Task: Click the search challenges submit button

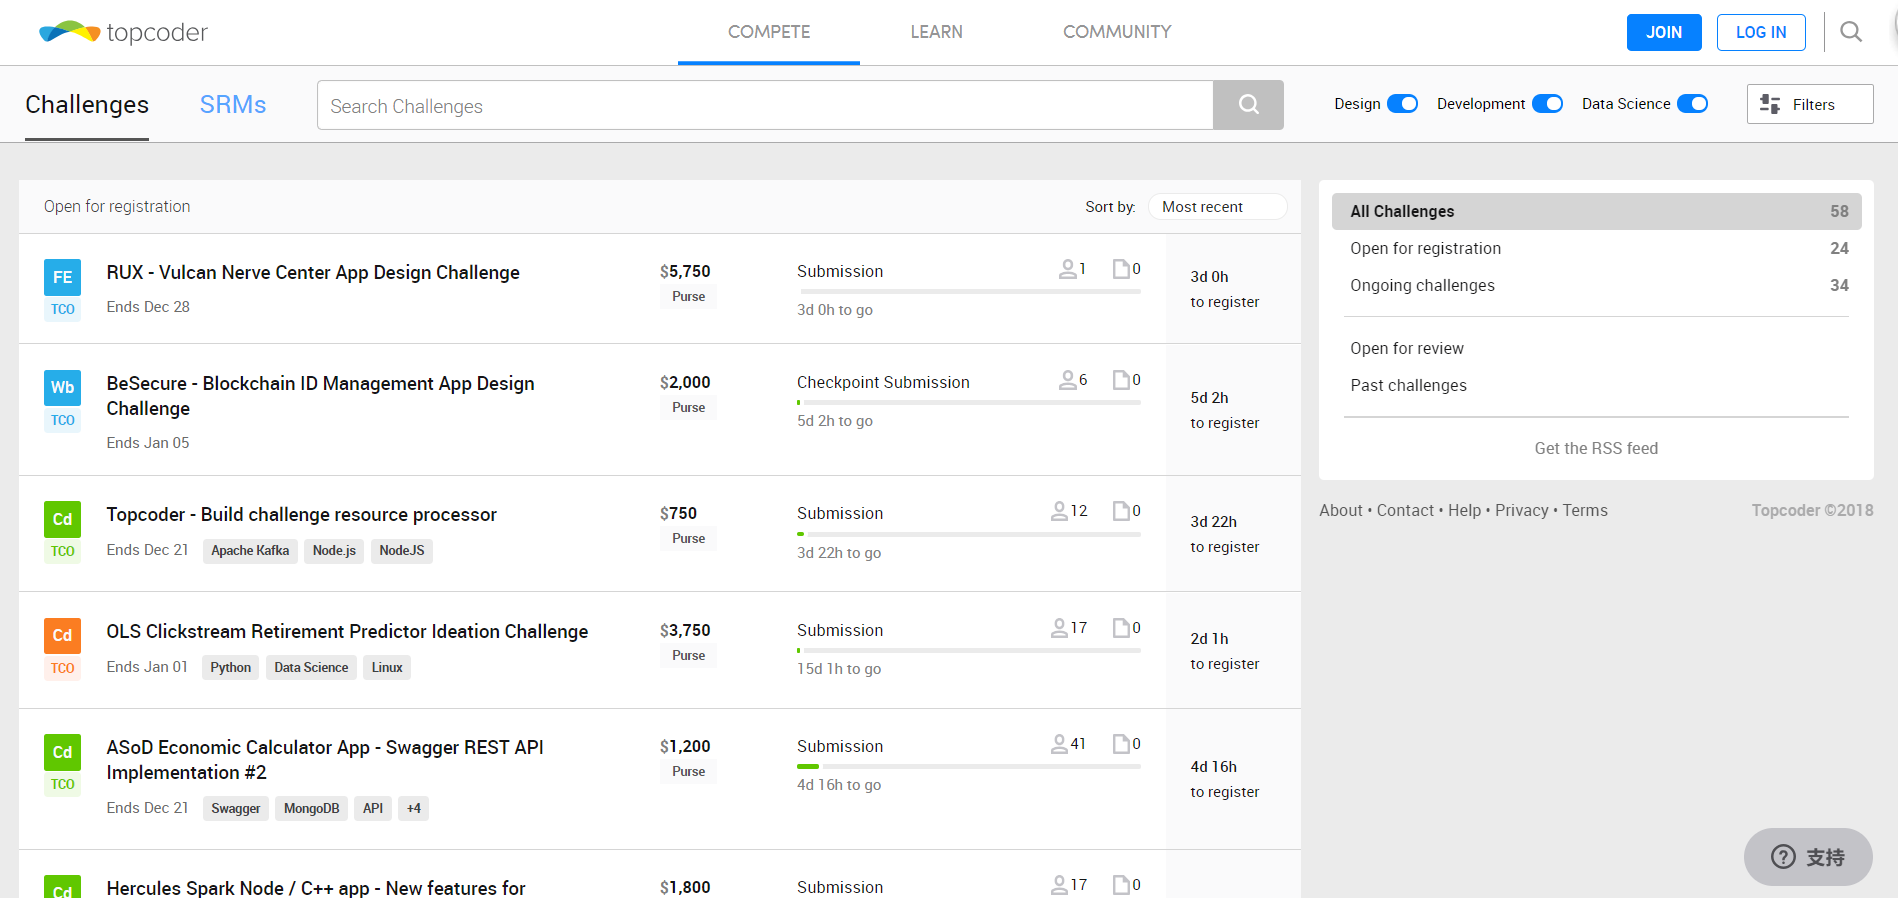Action: tap(1248, 105)
